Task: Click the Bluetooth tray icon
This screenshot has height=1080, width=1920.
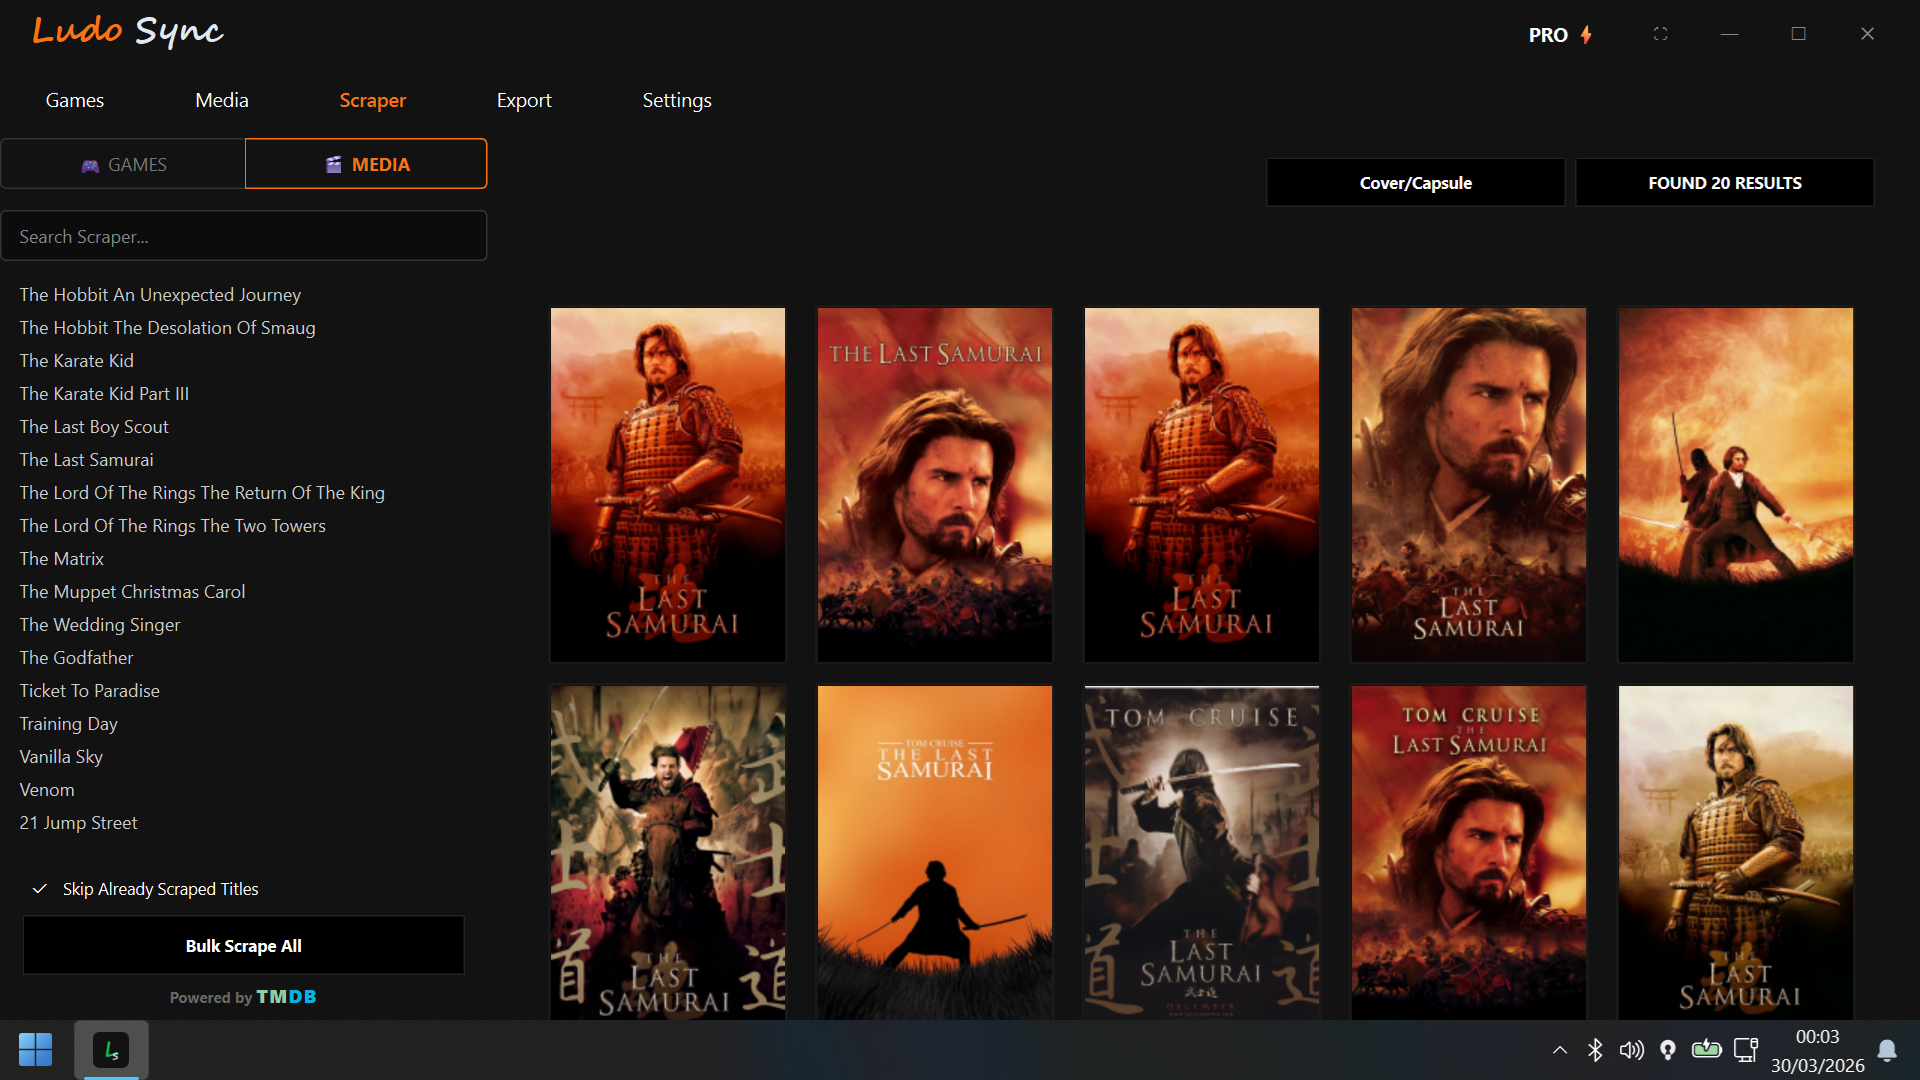Action: [1595, 1050]
